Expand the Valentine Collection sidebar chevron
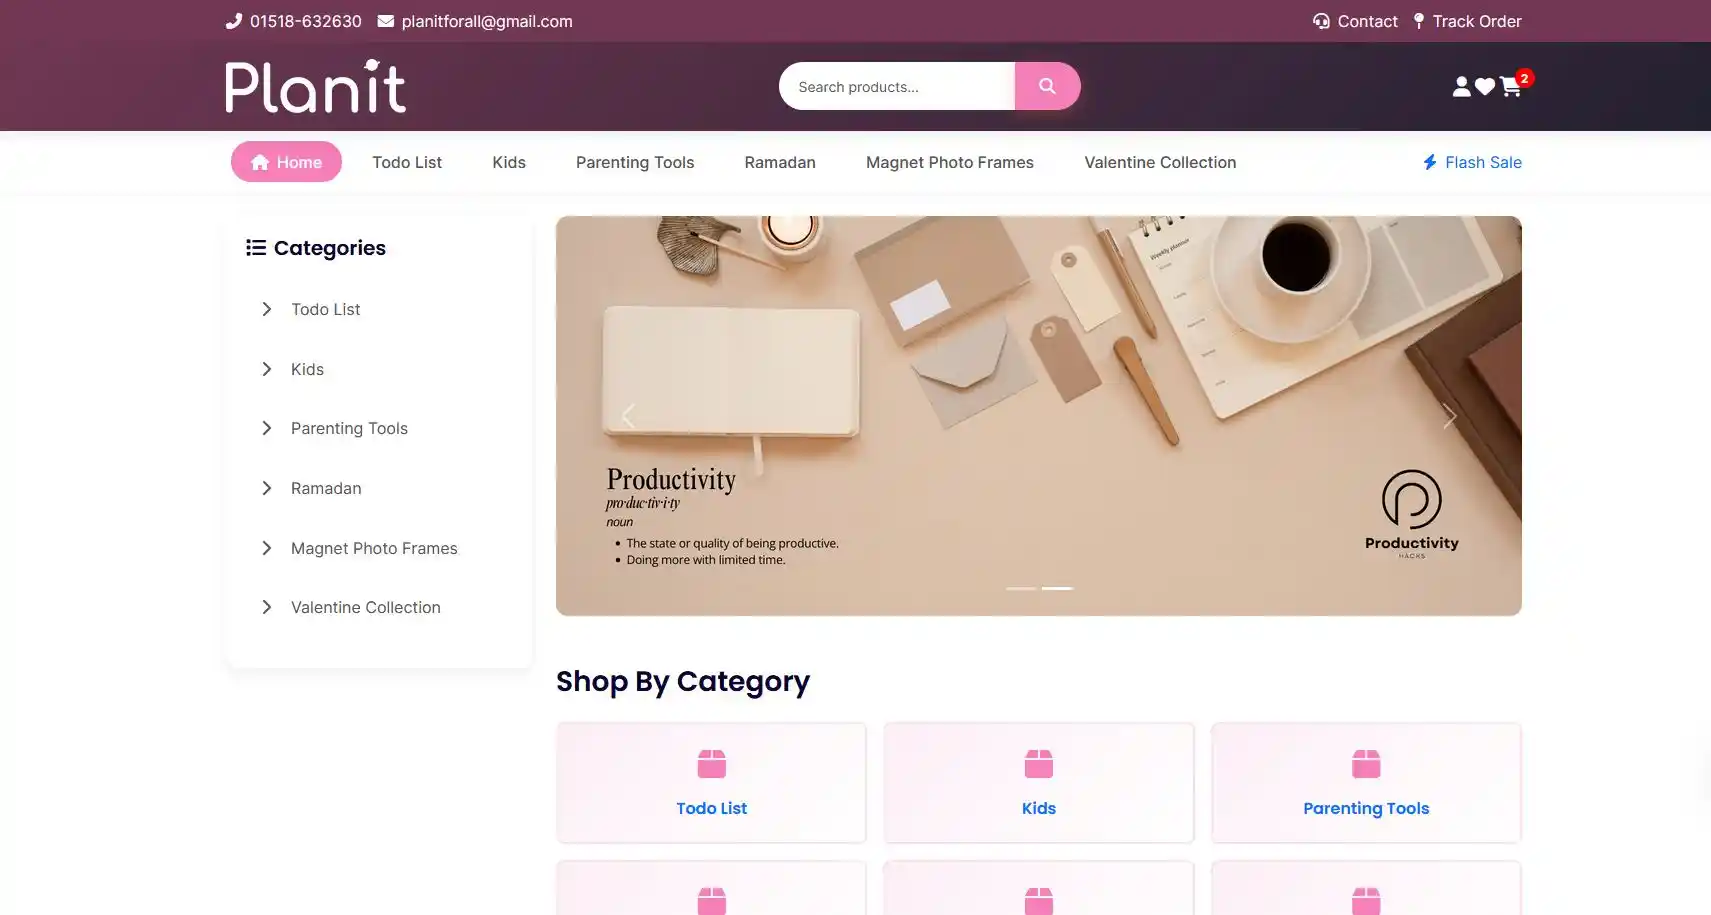The width and height of the screenshot is (1711, 915). (266, 607)
